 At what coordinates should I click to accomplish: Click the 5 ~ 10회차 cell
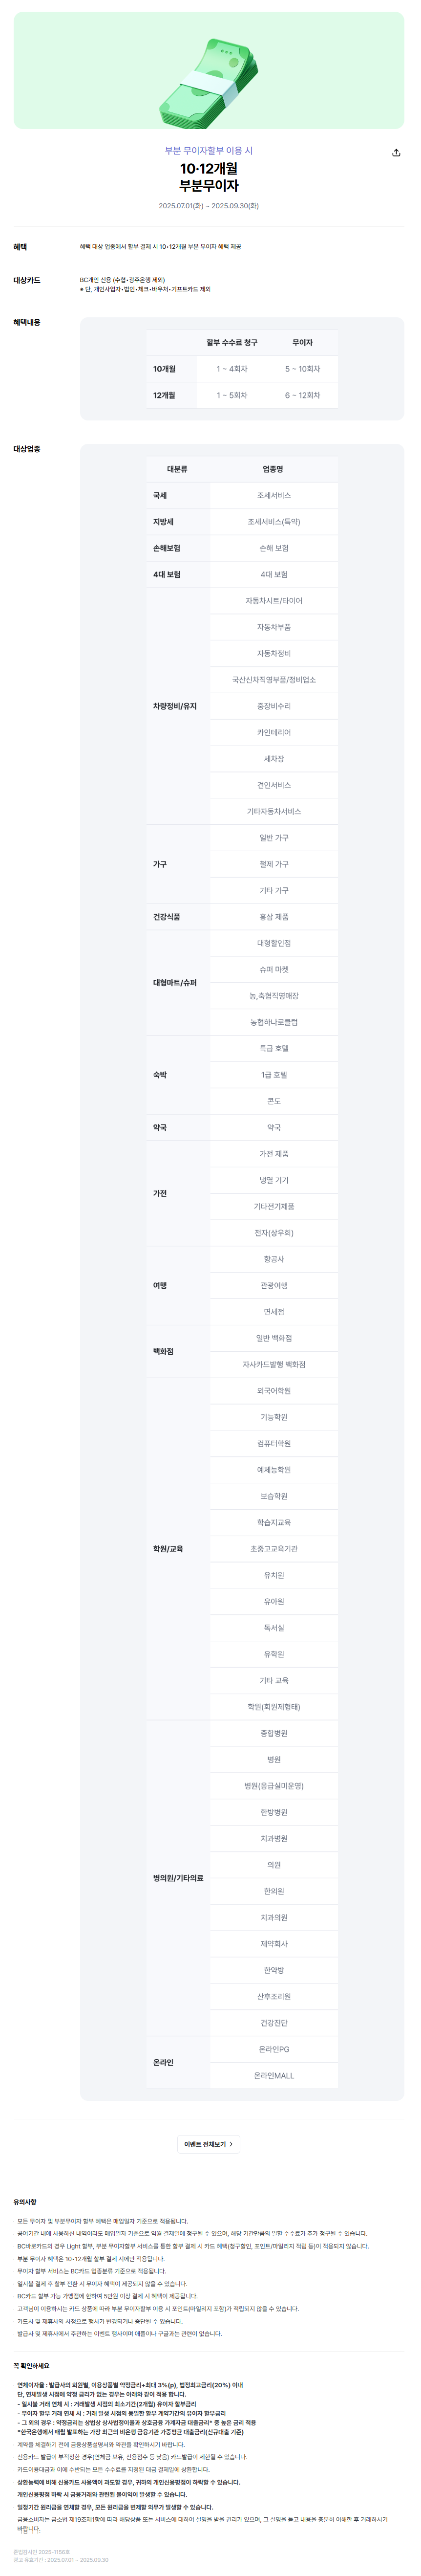coord(302,369)
